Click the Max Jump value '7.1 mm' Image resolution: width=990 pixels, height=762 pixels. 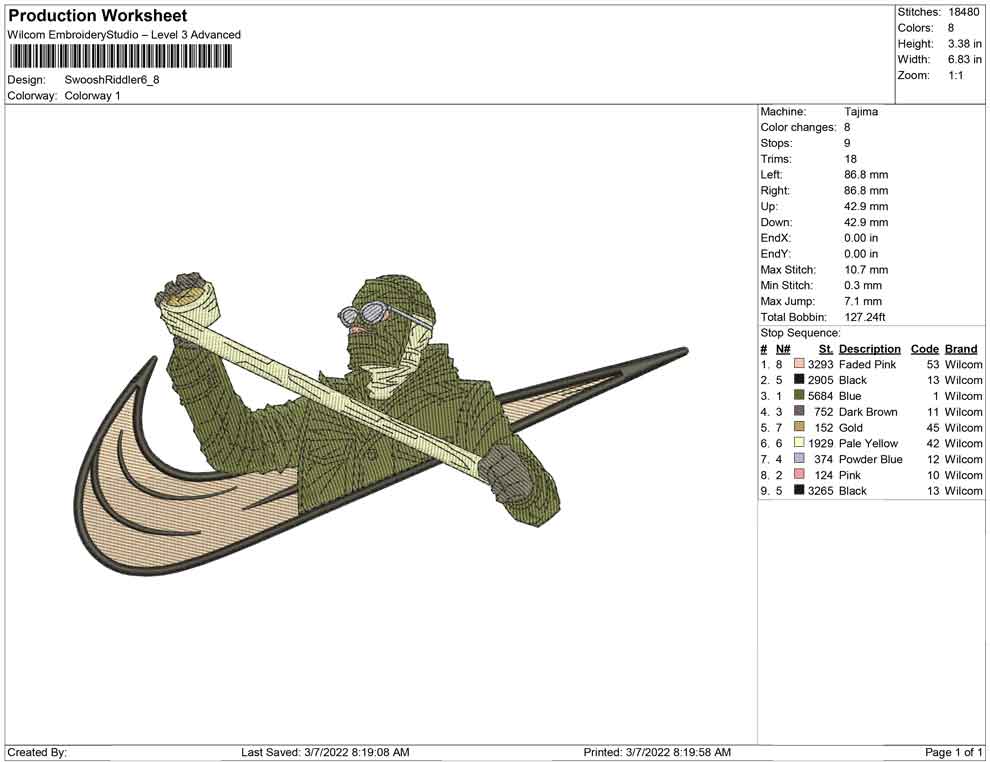tap(863, 301)
